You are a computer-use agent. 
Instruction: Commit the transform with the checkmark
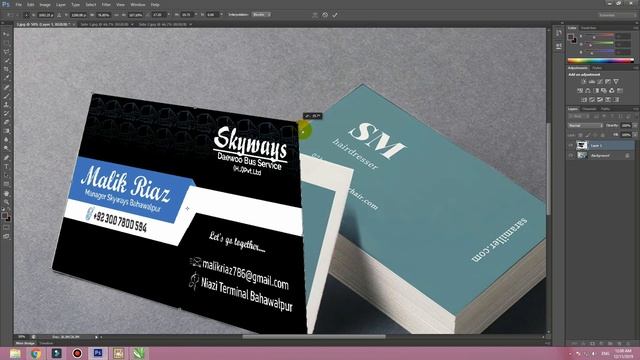335,15
